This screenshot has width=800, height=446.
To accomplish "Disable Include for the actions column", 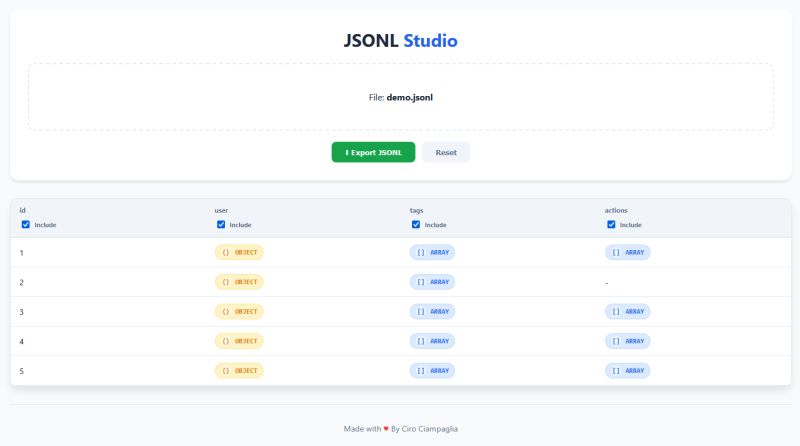I will click(x=611, y=225).
